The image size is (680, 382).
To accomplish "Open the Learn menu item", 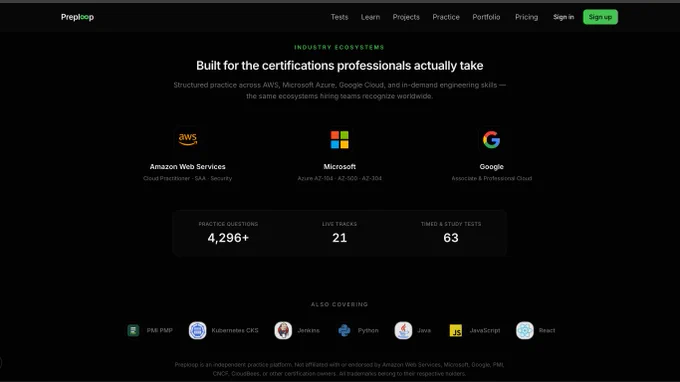I will (x=370, y=17).
